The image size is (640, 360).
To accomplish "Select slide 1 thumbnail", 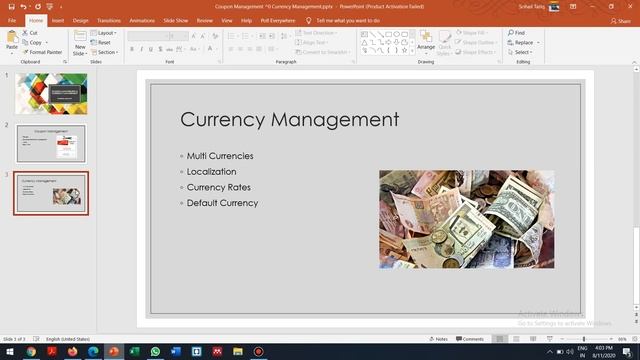I will tap(51, 93).
